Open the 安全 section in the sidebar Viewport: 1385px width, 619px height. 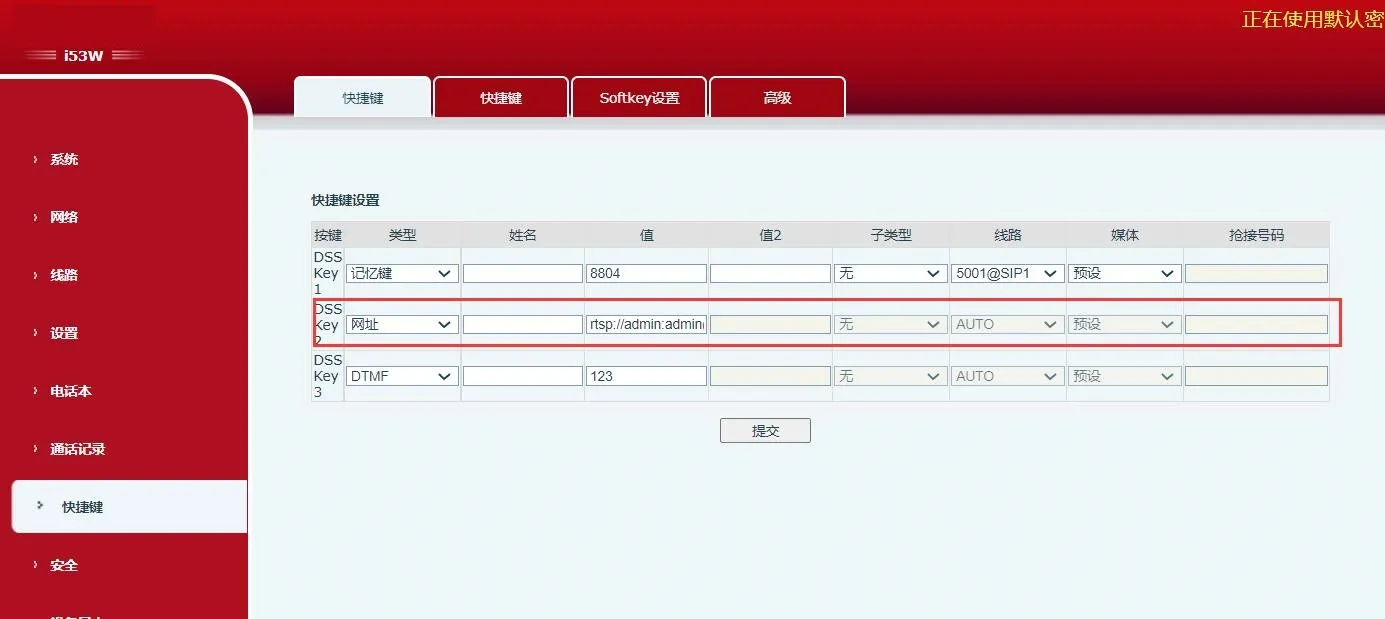point(62,565)
